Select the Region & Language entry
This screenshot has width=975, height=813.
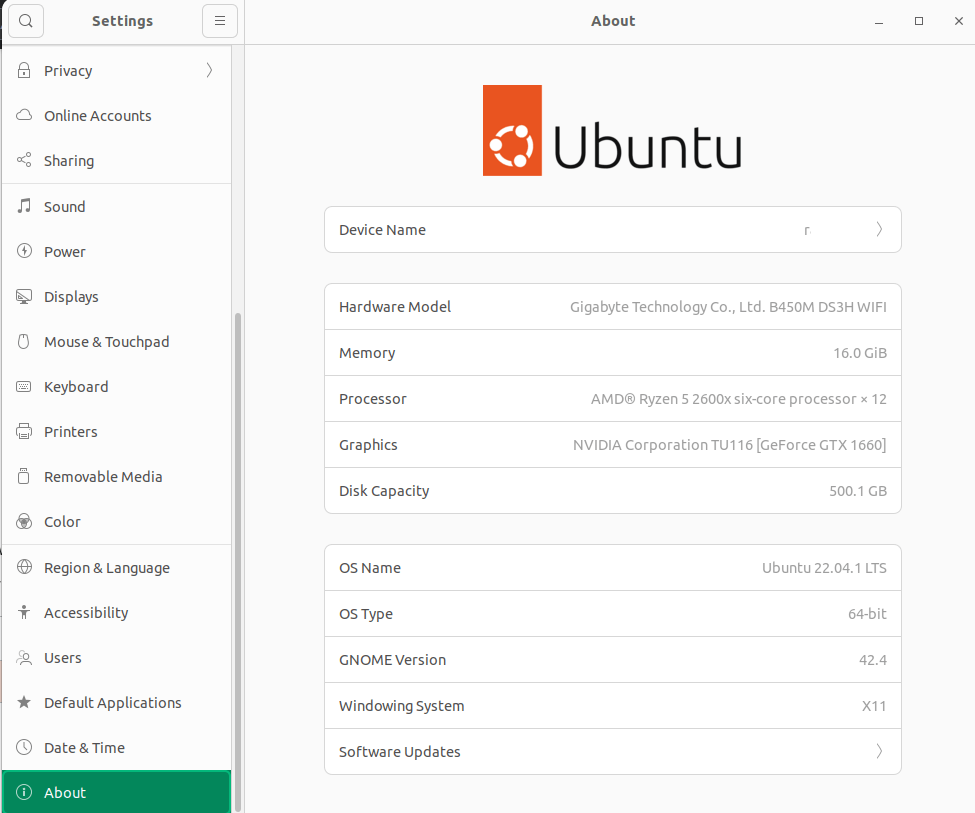107,567
